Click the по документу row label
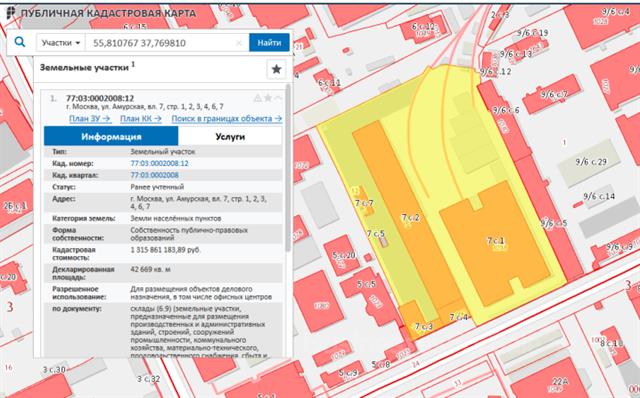The width and height of the screenshot is (640, 398). (x=77, y=309)
